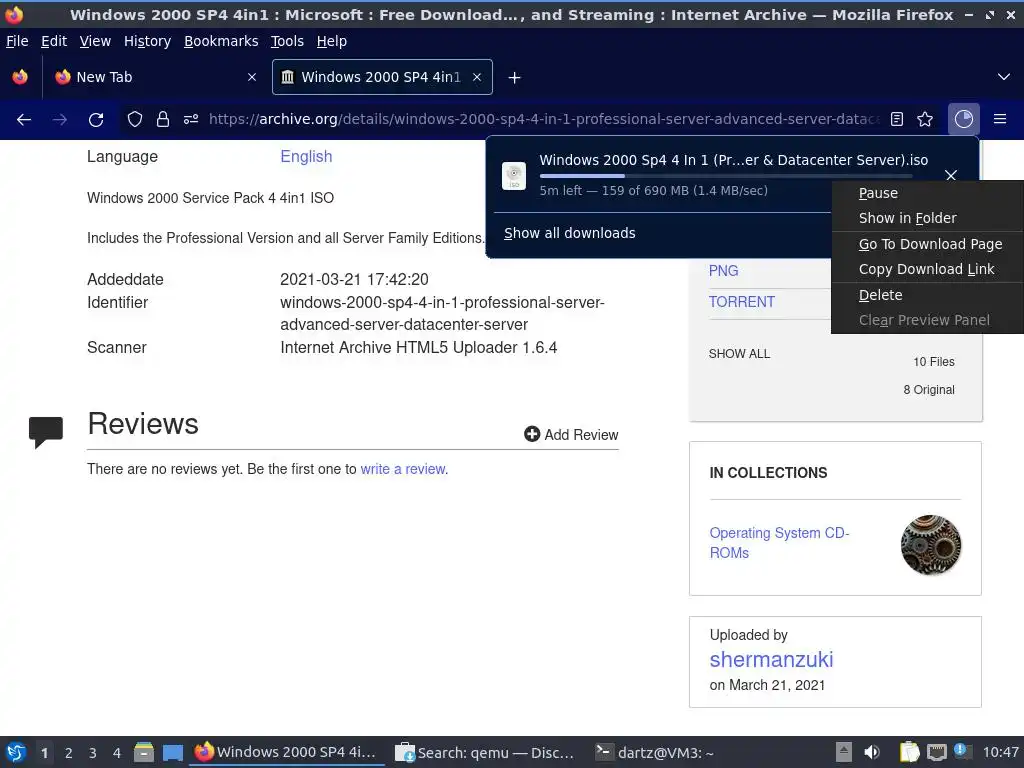Click the Downloads toolbar button
The image size is (1024, 768).
click(x=963, y=119)
